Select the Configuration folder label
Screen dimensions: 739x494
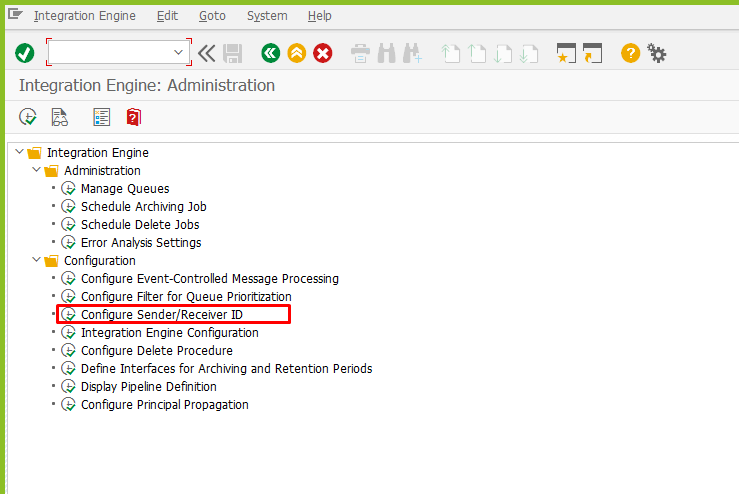pyautogui.click(x=100, y=261)
